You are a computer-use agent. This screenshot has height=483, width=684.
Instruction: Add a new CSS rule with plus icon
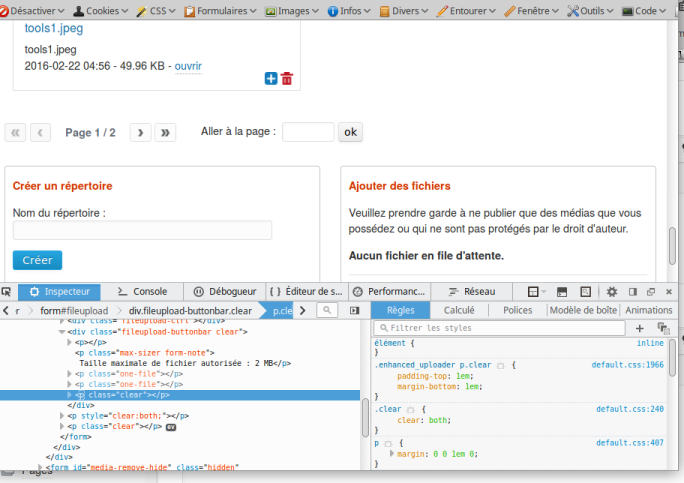pyautogui.click(x=640, y=328)
